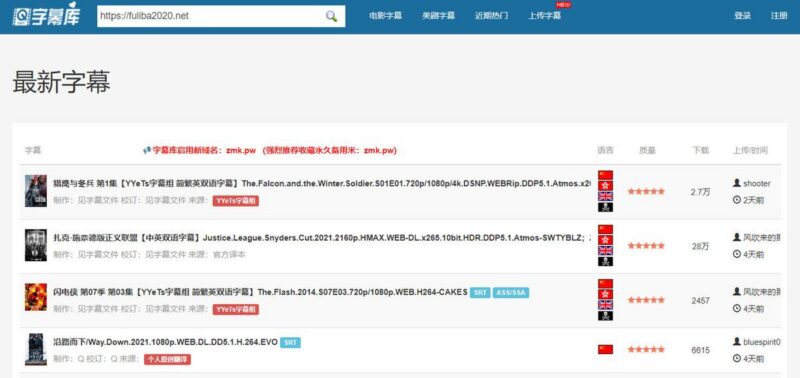This screenshot has width=800, height=378.
Task: Click the 2457 download count
Action: (x=701, y=301)
